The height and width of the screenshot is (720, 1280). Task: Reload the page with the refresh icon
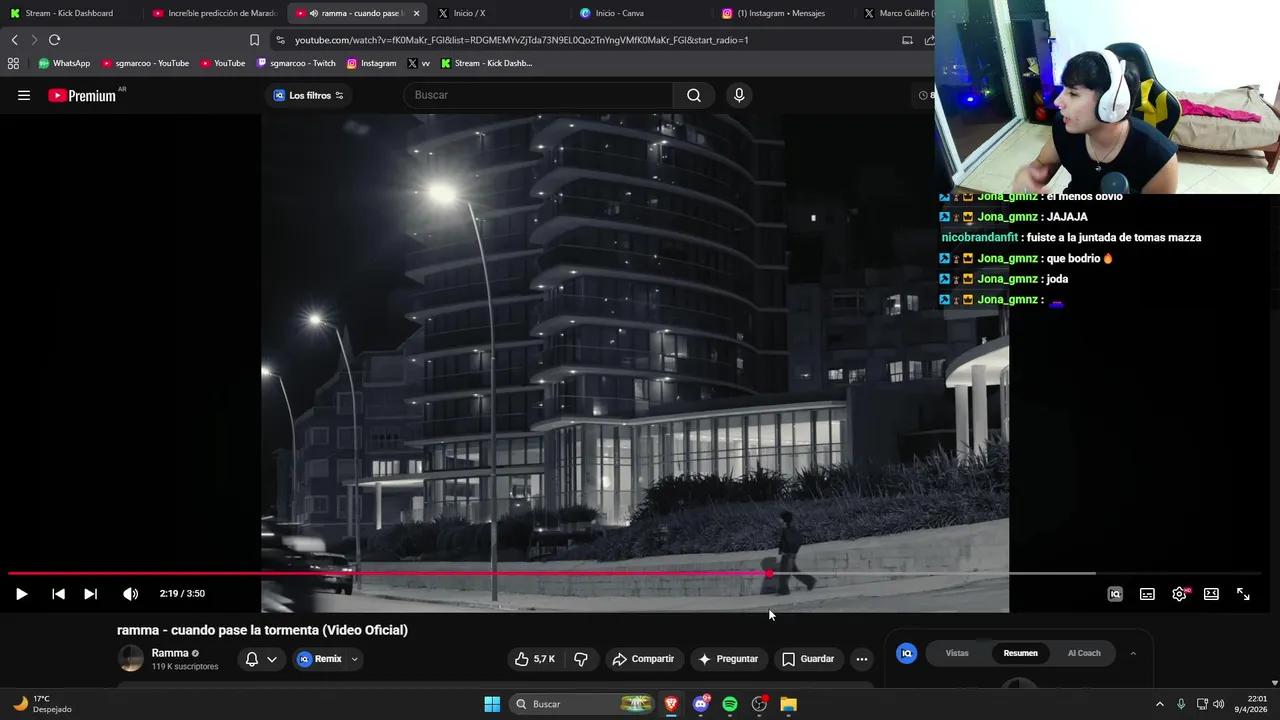click(54, 40)
